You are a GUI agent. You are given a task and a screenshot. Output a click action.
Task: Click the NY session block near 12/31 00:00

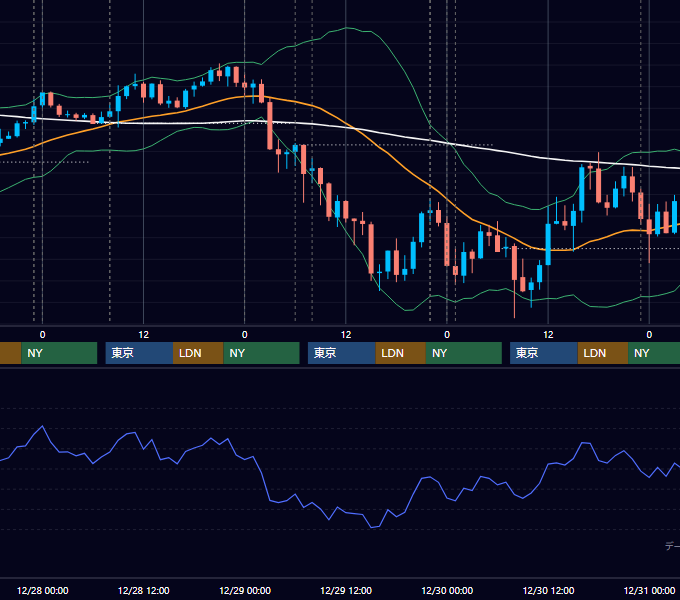coord(654,353)
